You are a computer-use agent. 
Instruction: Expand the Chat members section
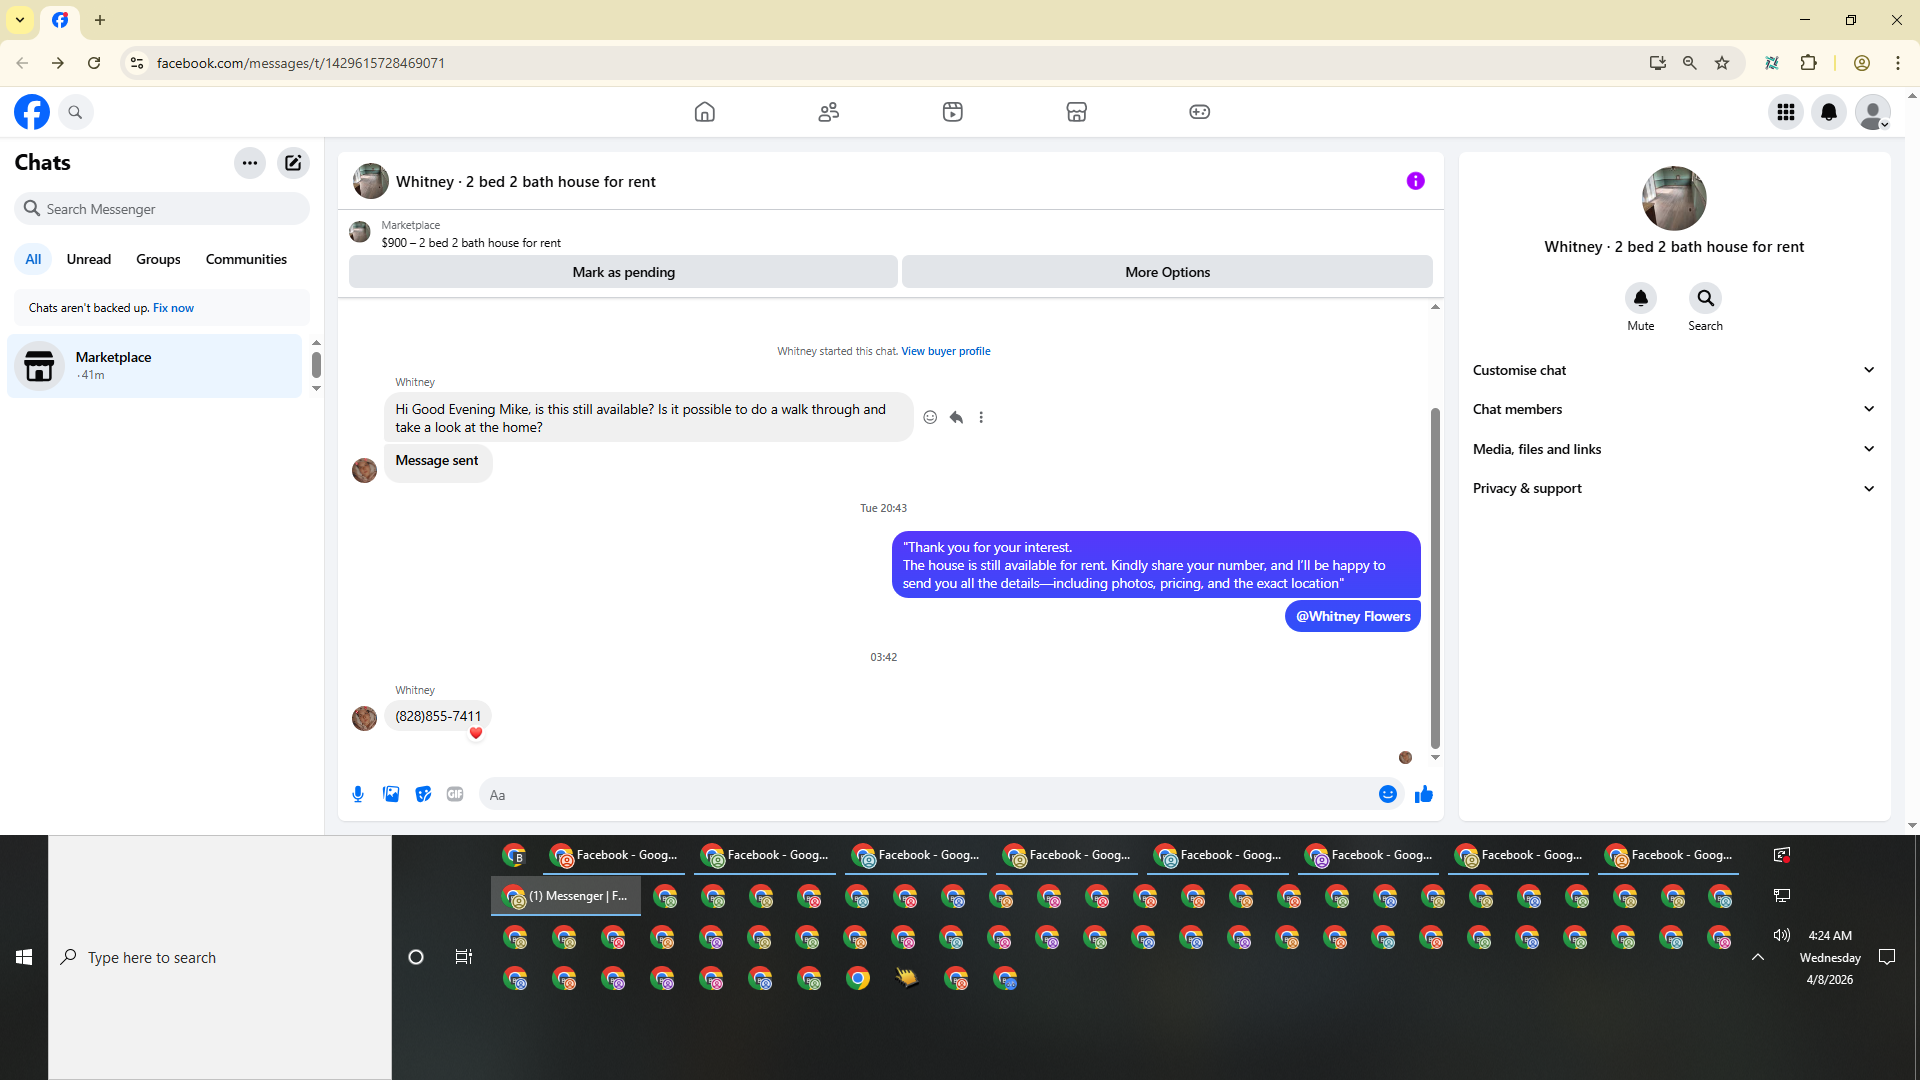coord(1673,409)
